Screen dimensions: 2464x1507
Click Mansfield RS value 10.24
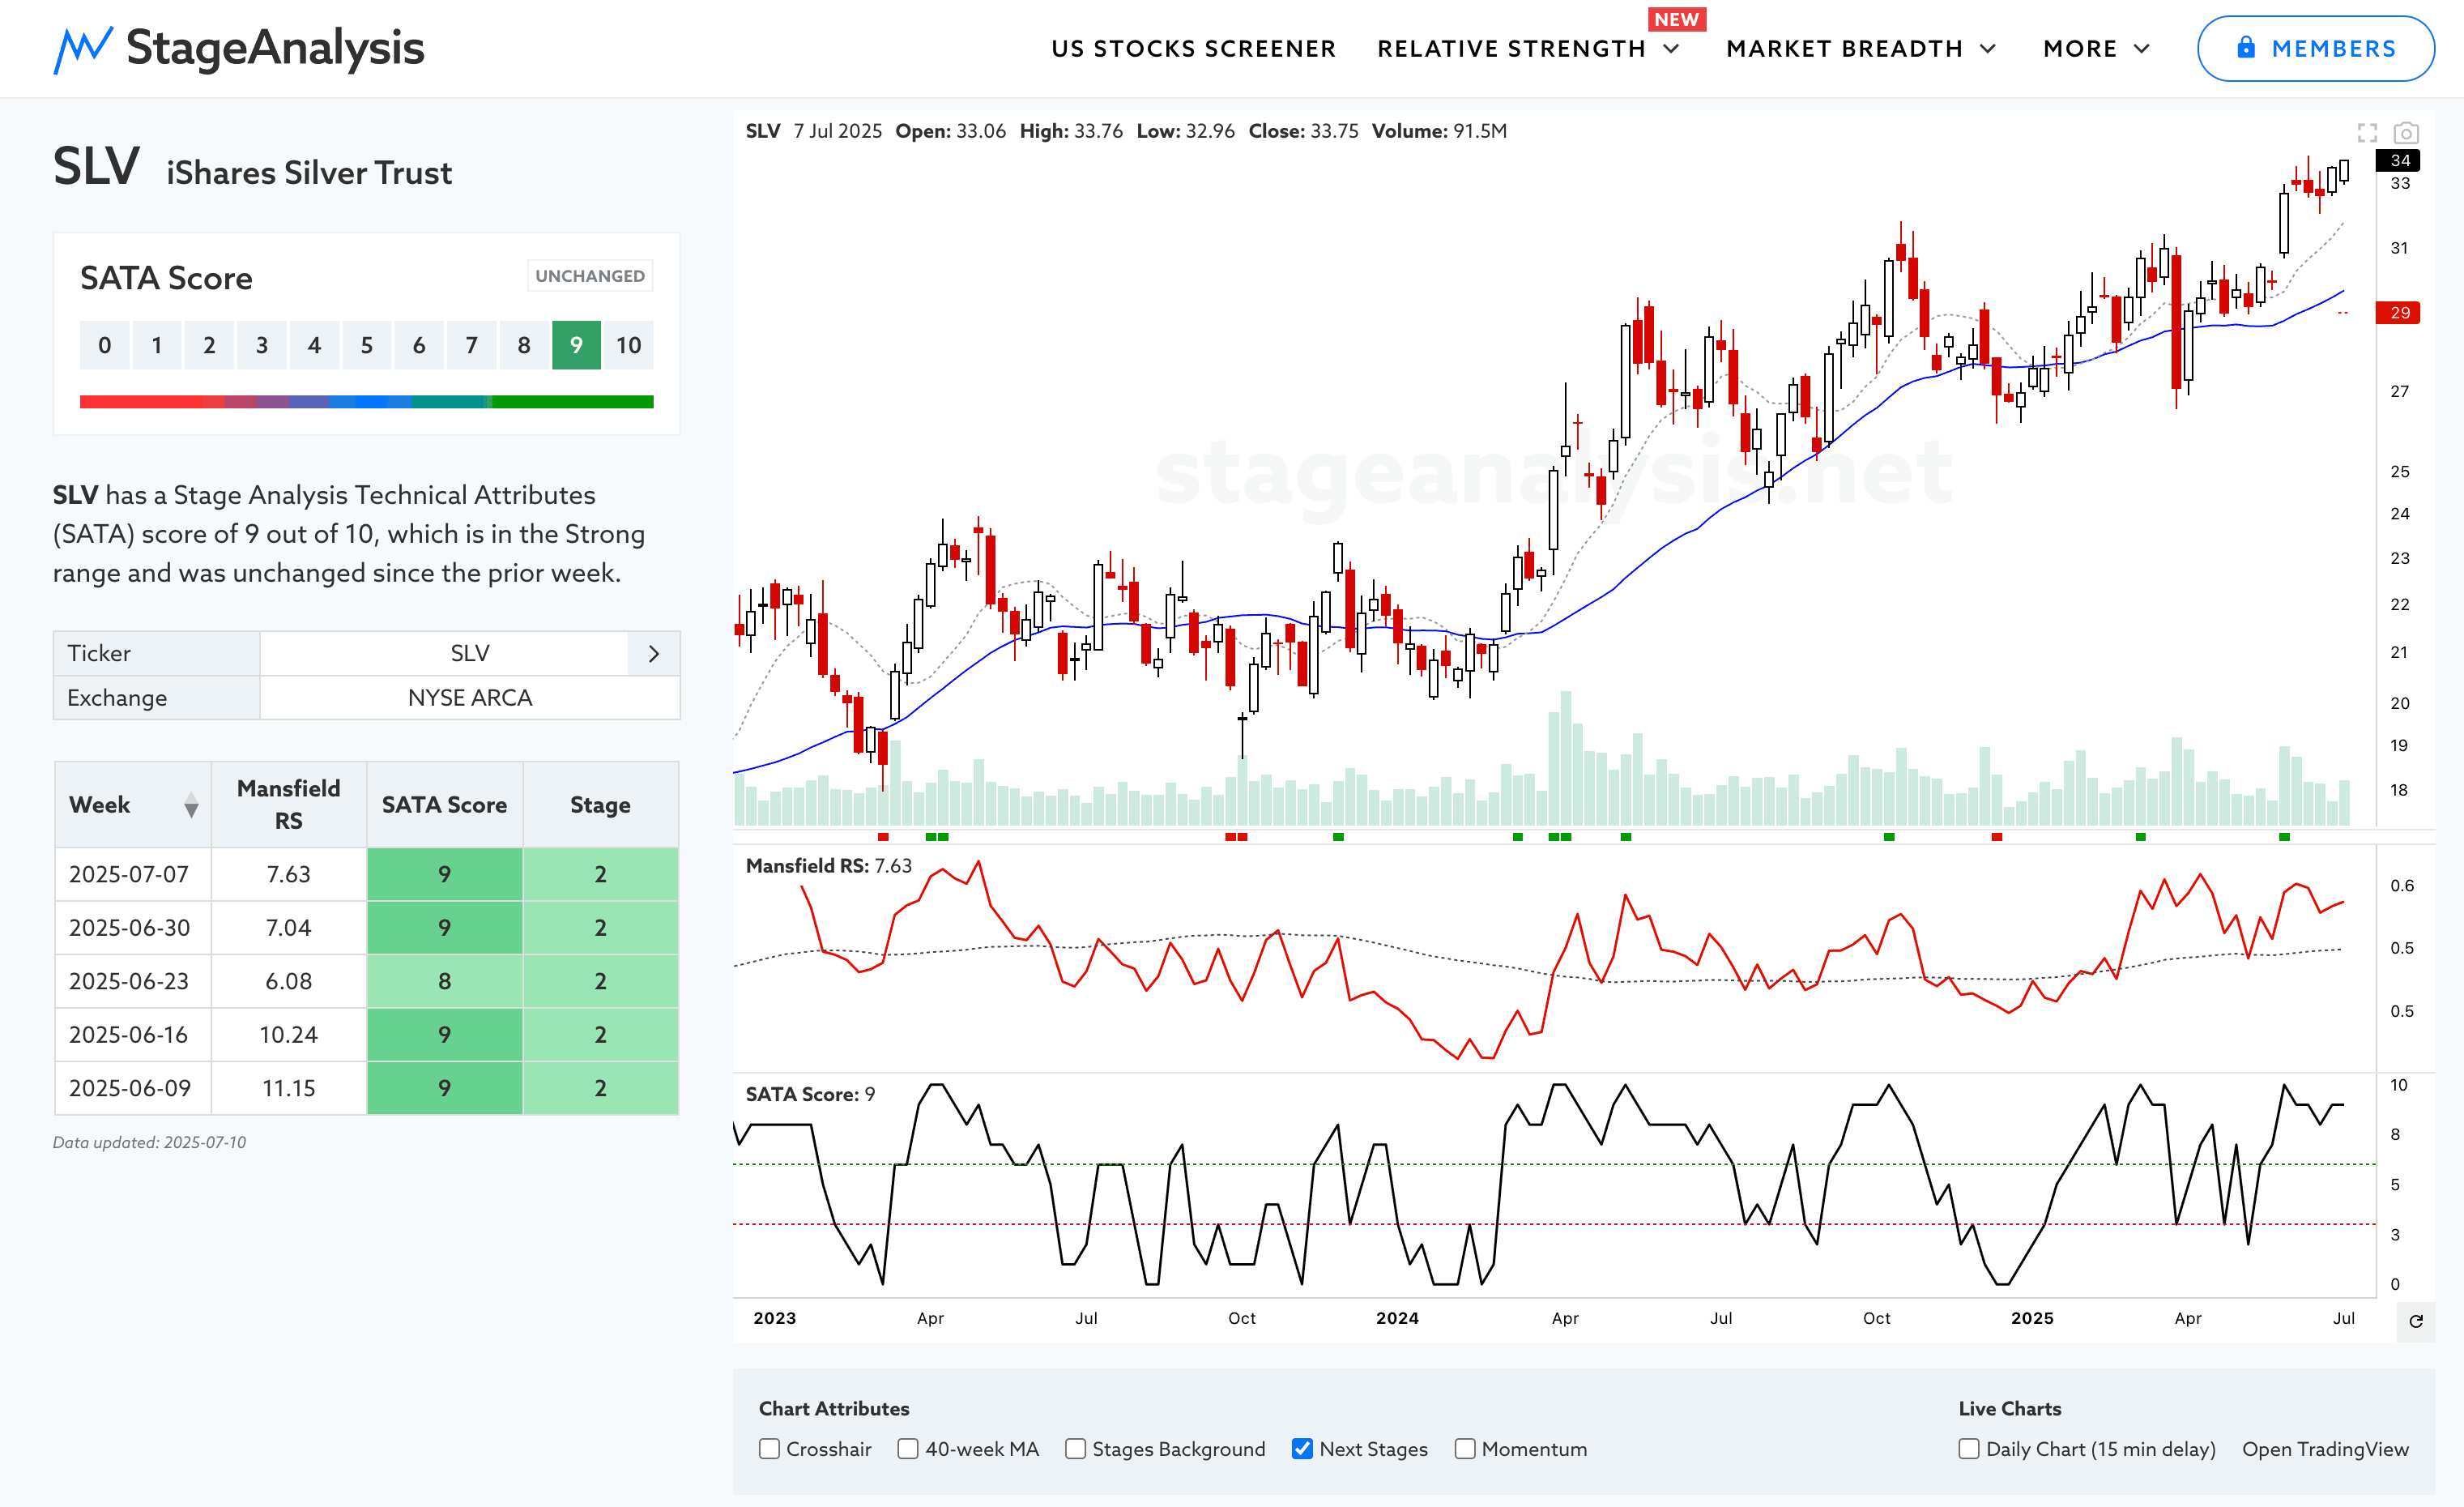288,1034
